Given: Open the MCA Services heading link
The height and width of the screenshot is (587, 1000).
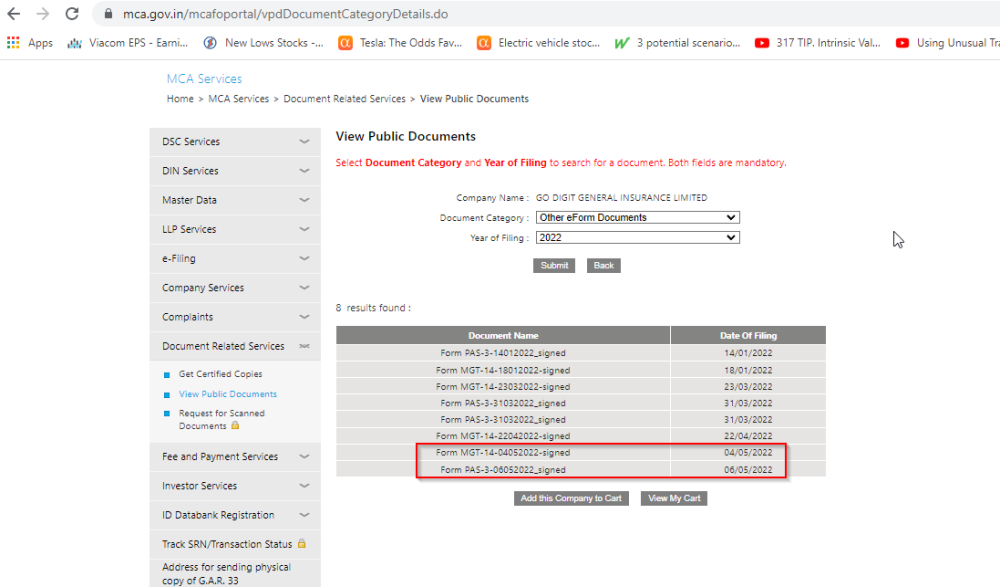Looking at the screenshot, I should pyautogui.click(x=204, y=78).
